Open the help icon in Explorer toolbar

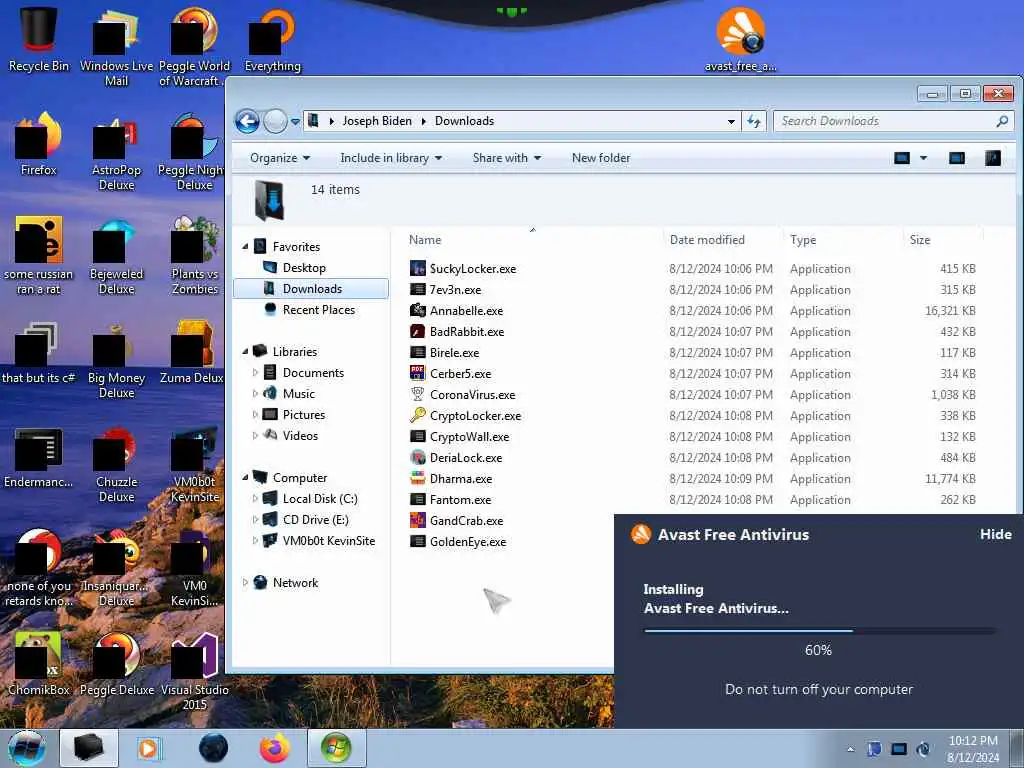pyautogui.click(x=993, y=158)
